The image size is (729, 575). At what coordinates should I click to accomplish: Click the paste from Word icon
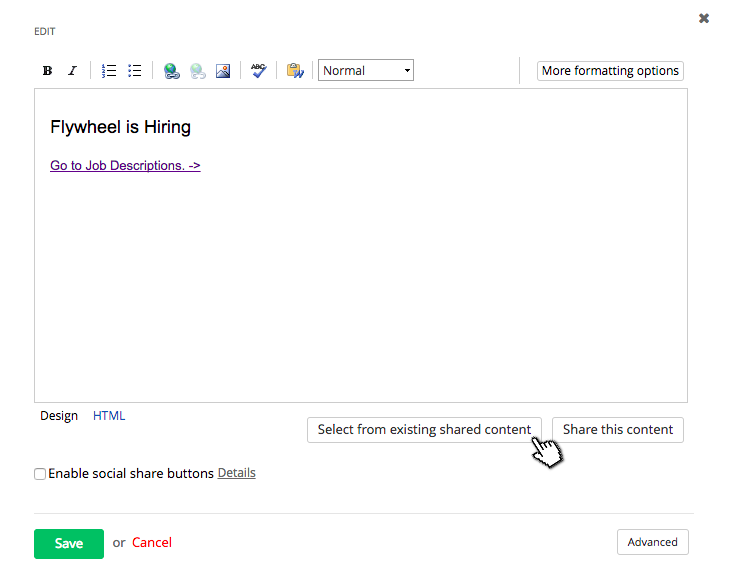pyautogui.click(x=295, y=71)
